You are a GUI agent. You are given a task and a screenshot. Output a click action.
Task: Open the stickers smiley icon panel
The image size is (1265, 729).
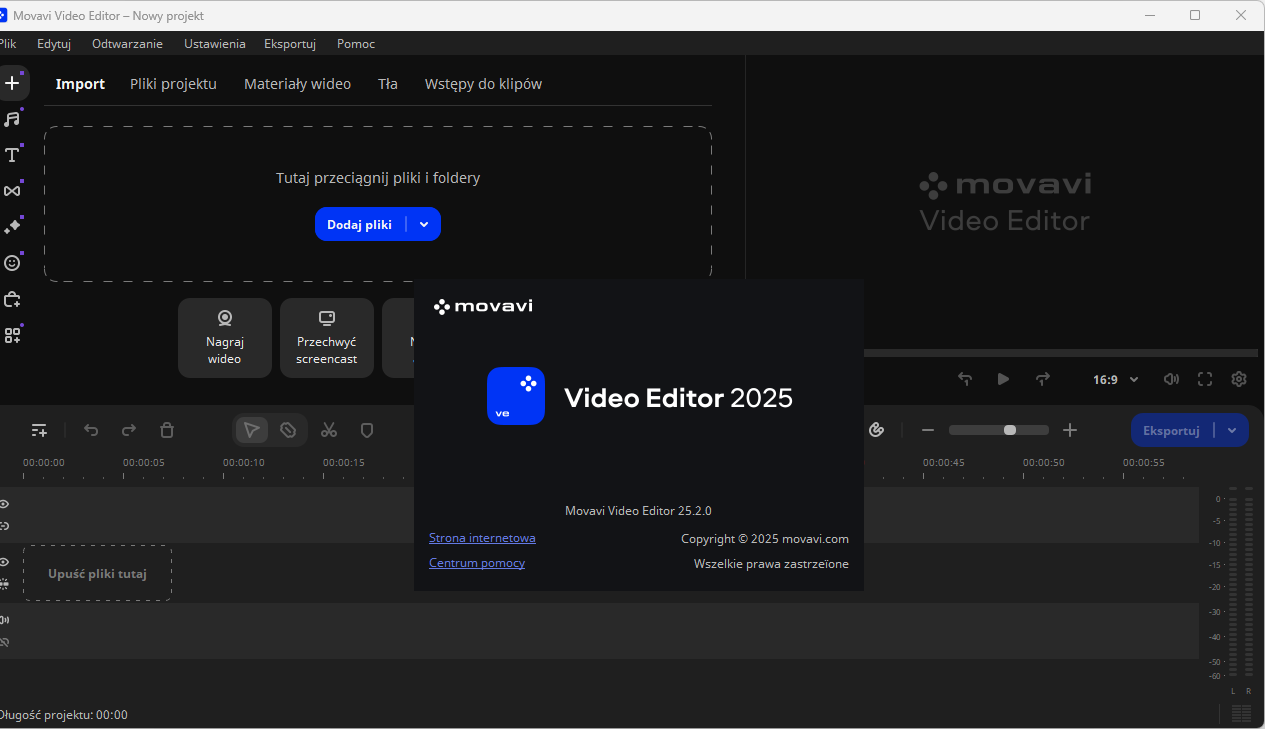click(12, 263)
